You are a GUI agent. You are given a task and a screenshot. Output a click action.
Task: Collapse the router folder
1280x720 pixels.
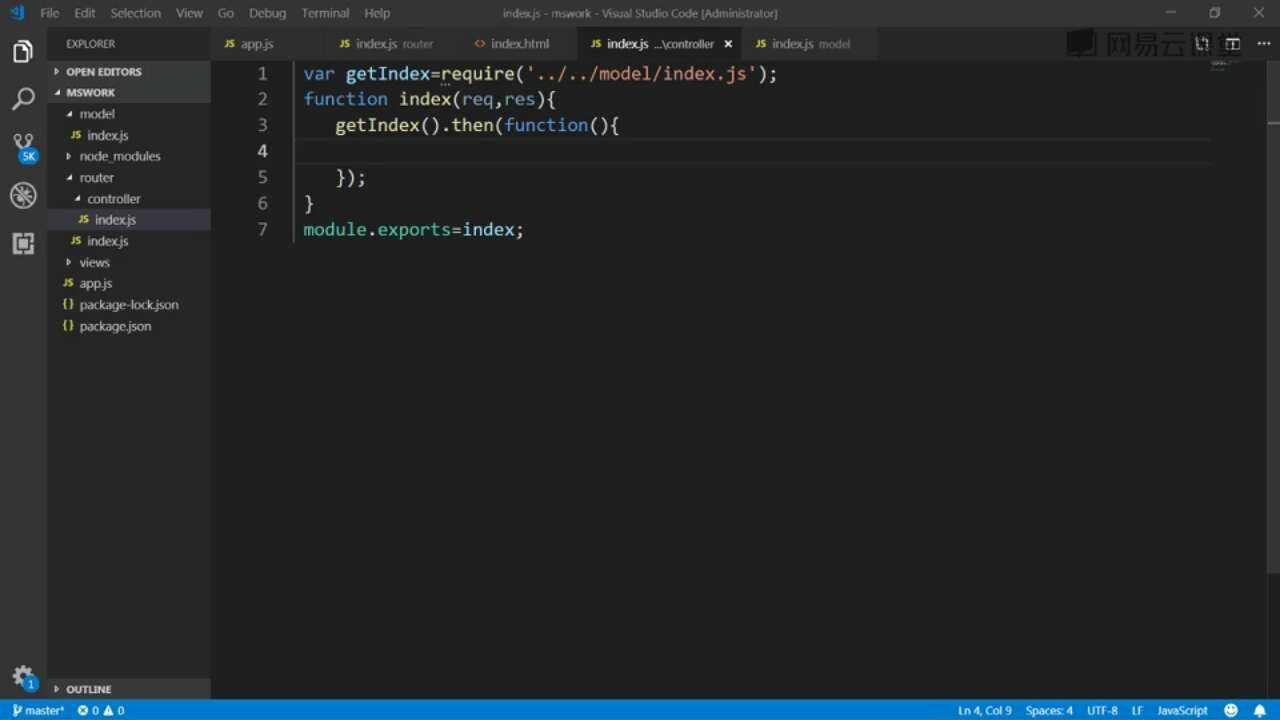[129, 177]
